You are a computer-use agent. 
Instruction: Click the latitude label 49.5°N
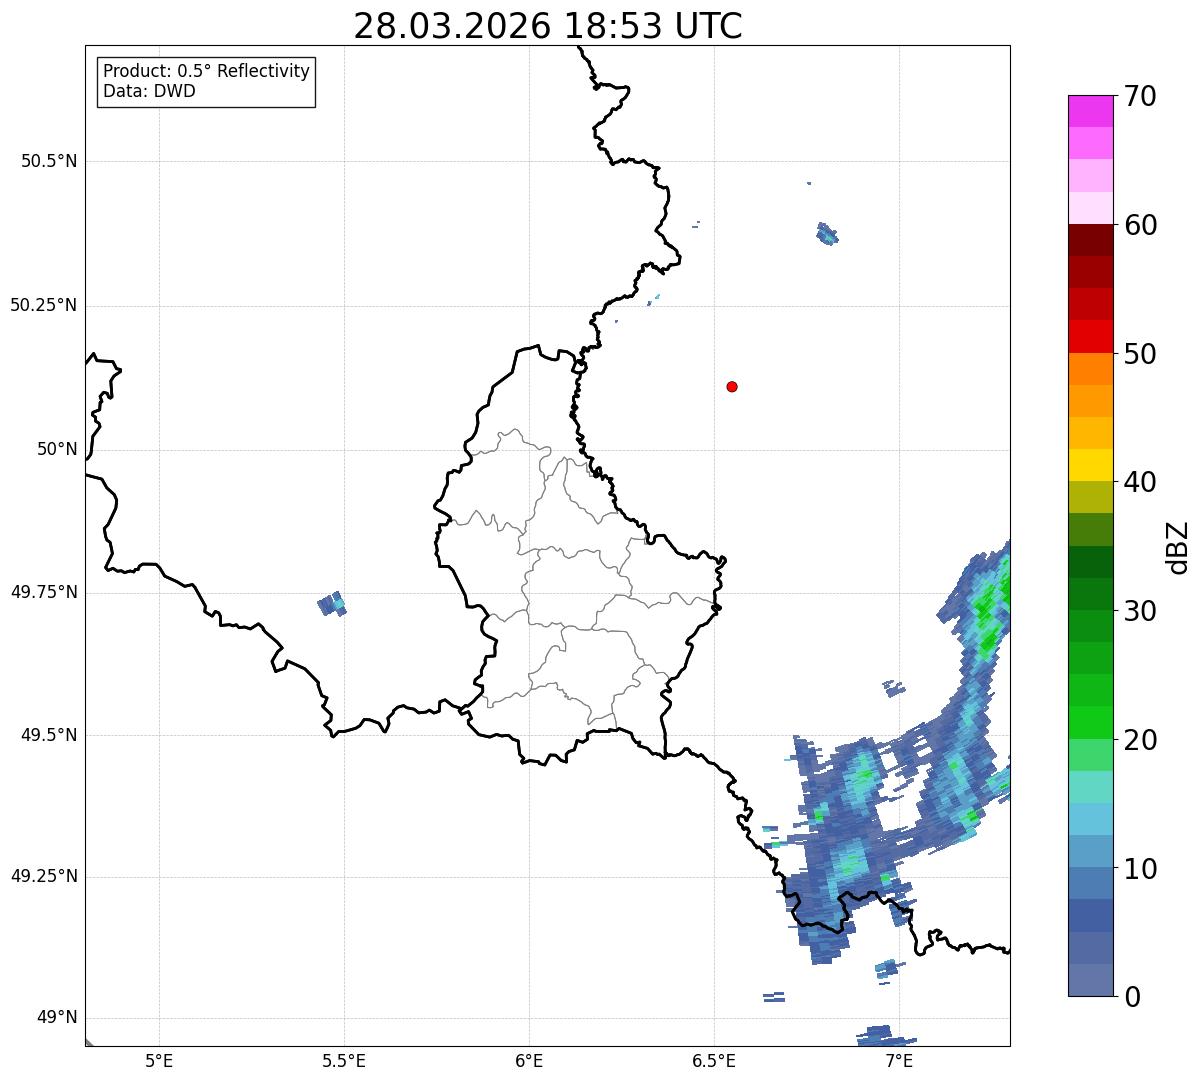tap(49, 735)
